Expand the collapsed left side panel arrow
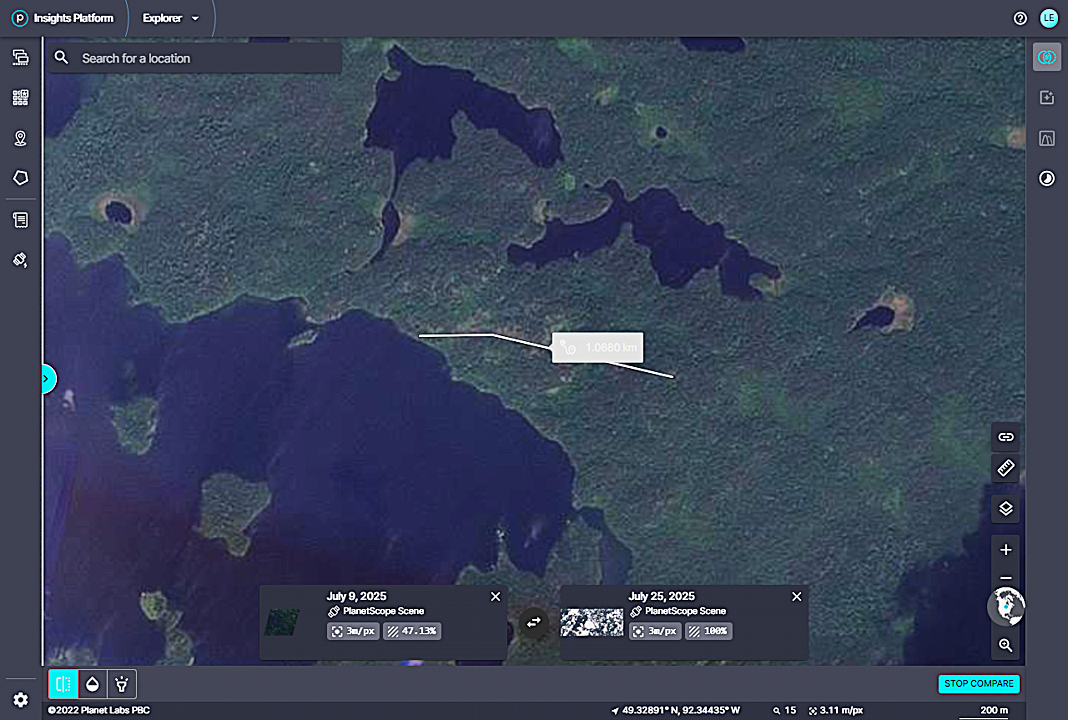 [47, 378]
